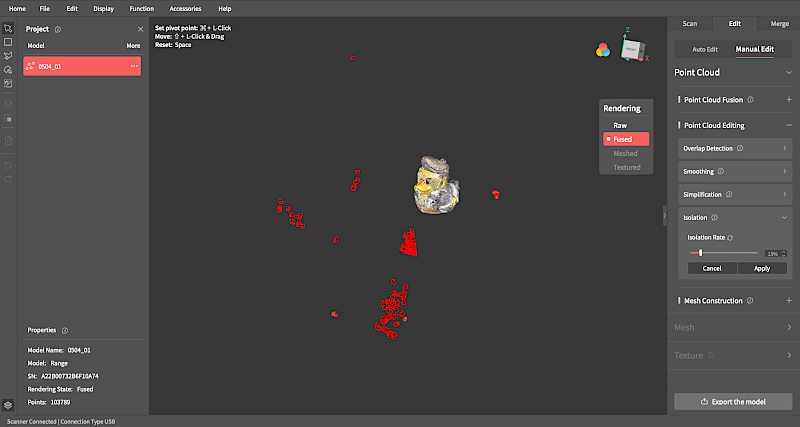The image size is (800, 427).
Task: Click the Edit tab in right panel
Action: click(x=735, y=24)
